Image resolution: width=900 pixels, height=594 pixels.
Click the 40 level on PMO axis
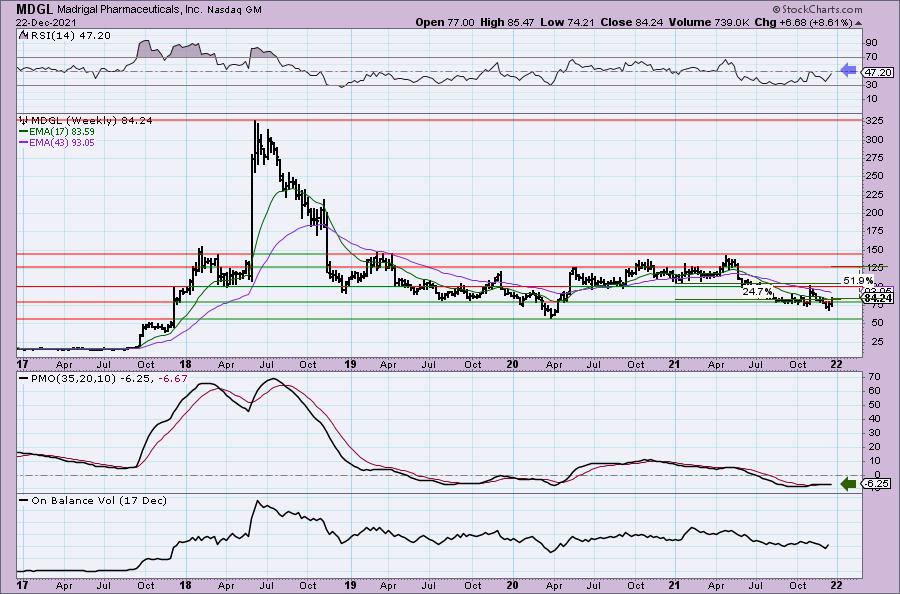873,419
